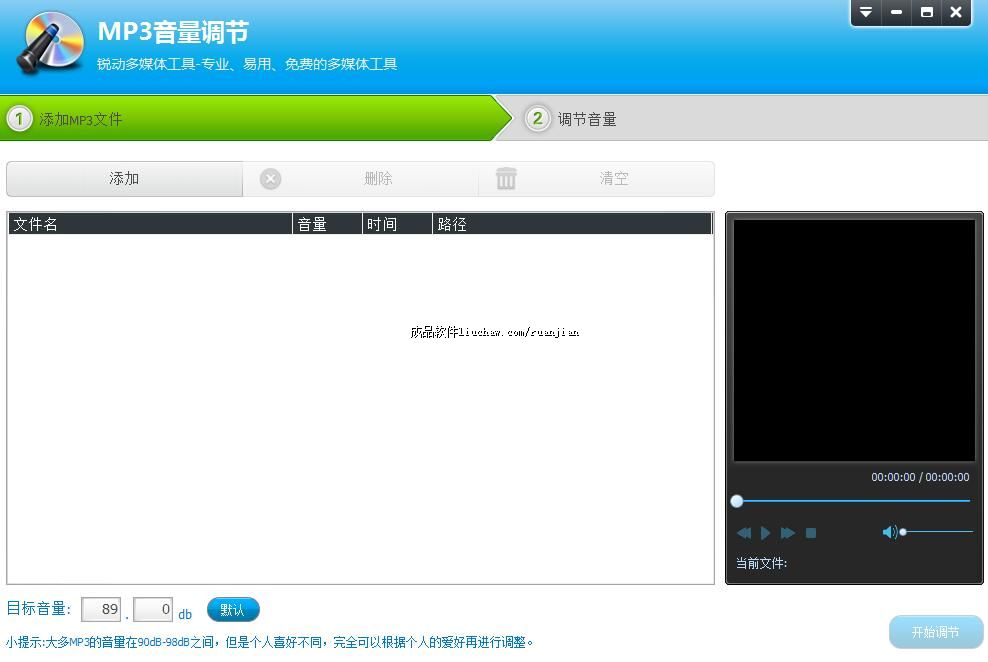This screenshot has width=988, height=662.
Task: Click the 添加 button to add files
Action: (124, 179)
